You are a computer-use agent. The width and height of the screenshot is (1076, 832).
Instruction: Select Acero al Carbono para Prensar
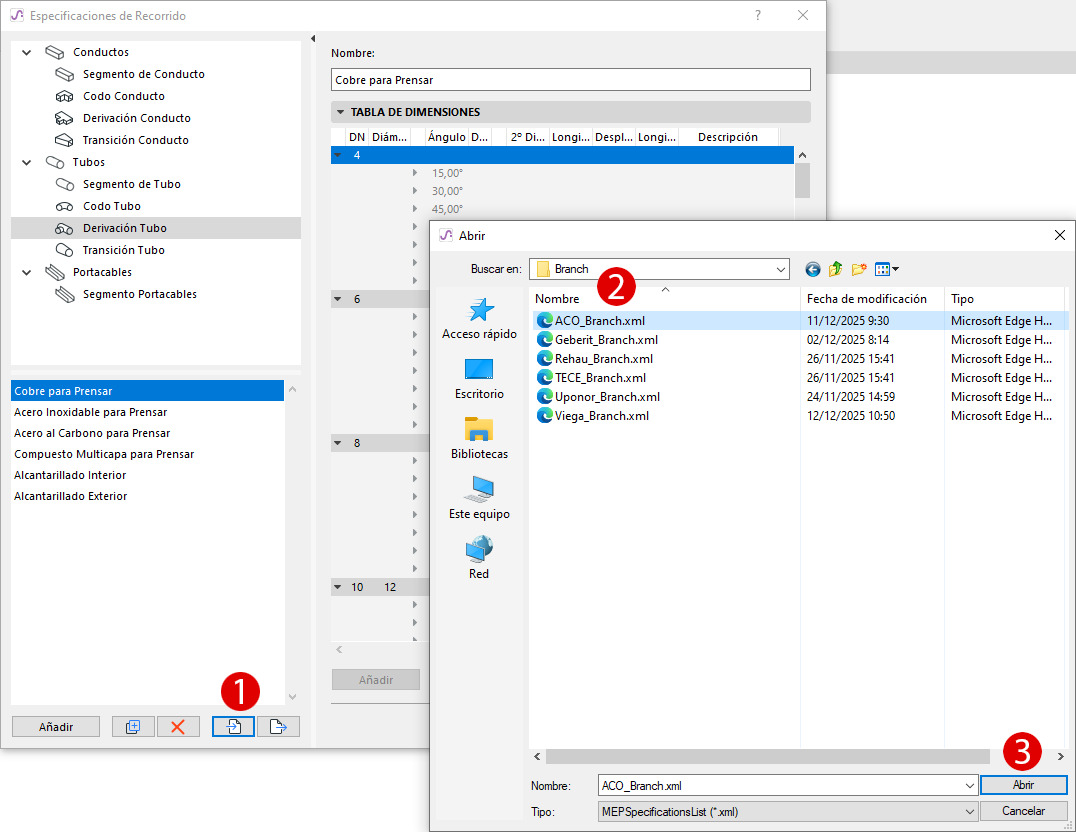pos(148,433)
